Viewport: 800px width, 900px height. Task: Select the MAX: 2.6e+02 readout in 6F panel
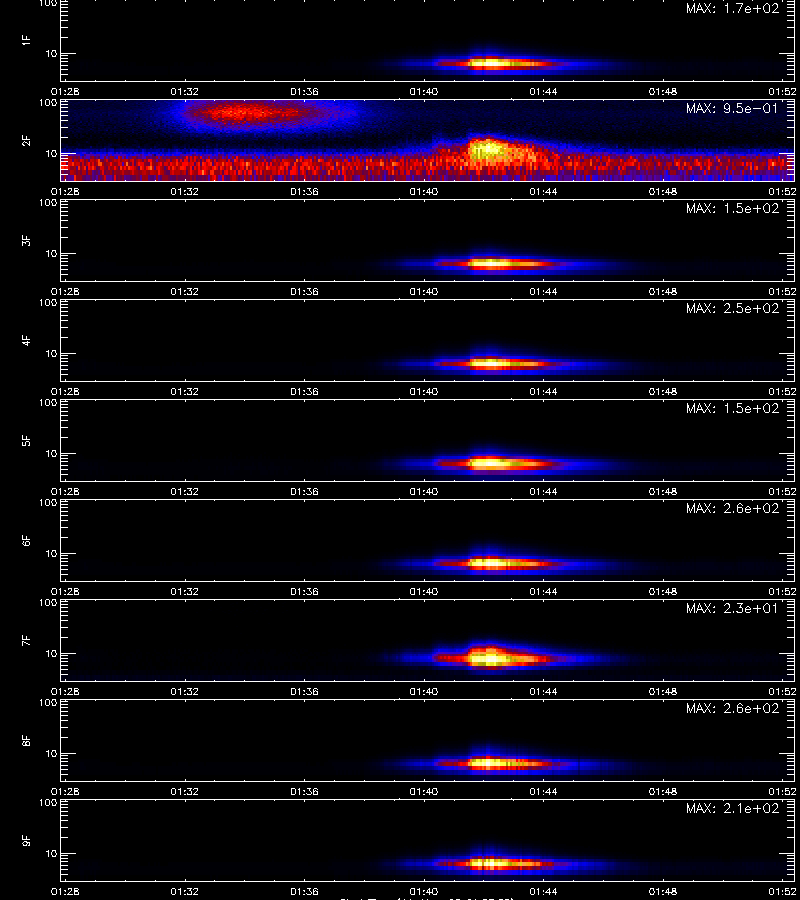tap(732, 509)
